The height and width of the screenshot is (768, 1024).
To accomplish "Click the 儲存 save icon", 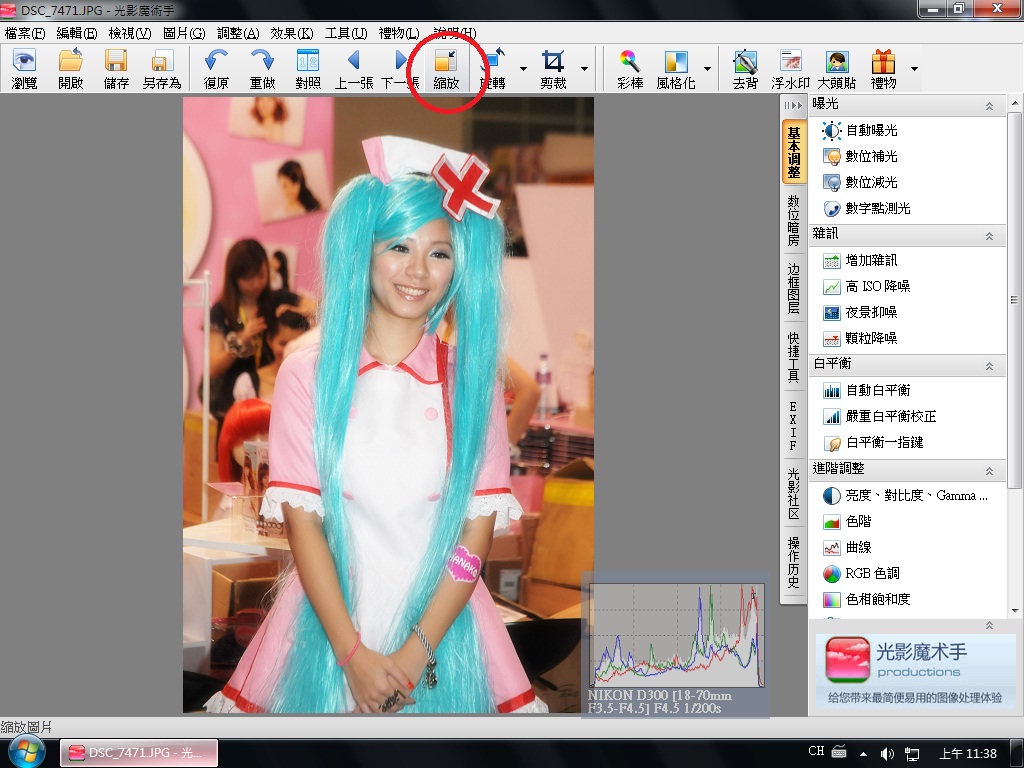I will click(x=116, y=69).
